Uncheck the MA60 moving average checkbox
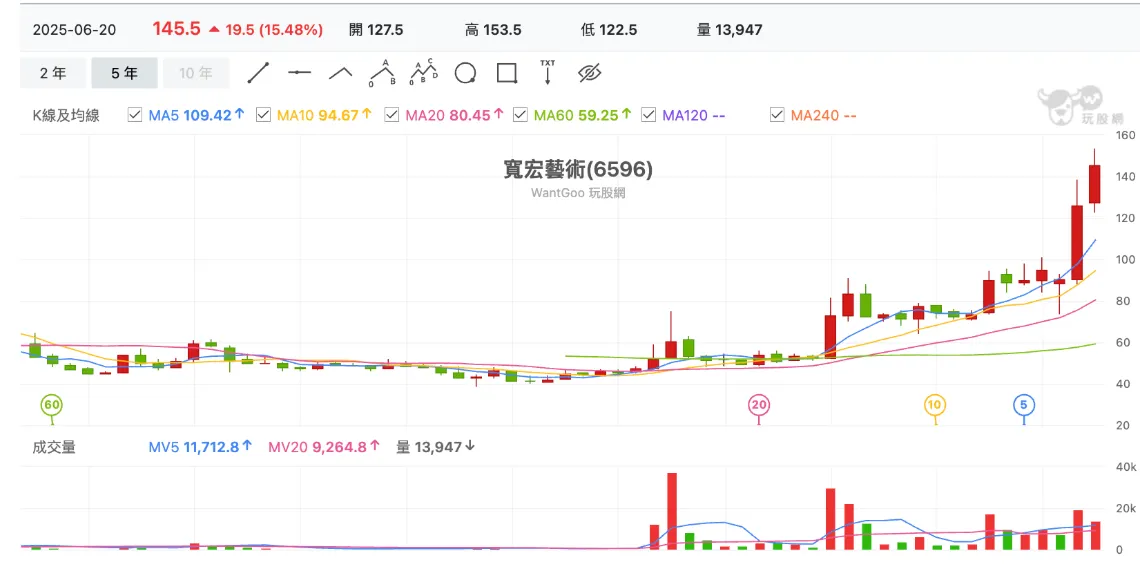Image resolution: width=1140 pixels, height=574 pixels. click(x=520, y=115)
